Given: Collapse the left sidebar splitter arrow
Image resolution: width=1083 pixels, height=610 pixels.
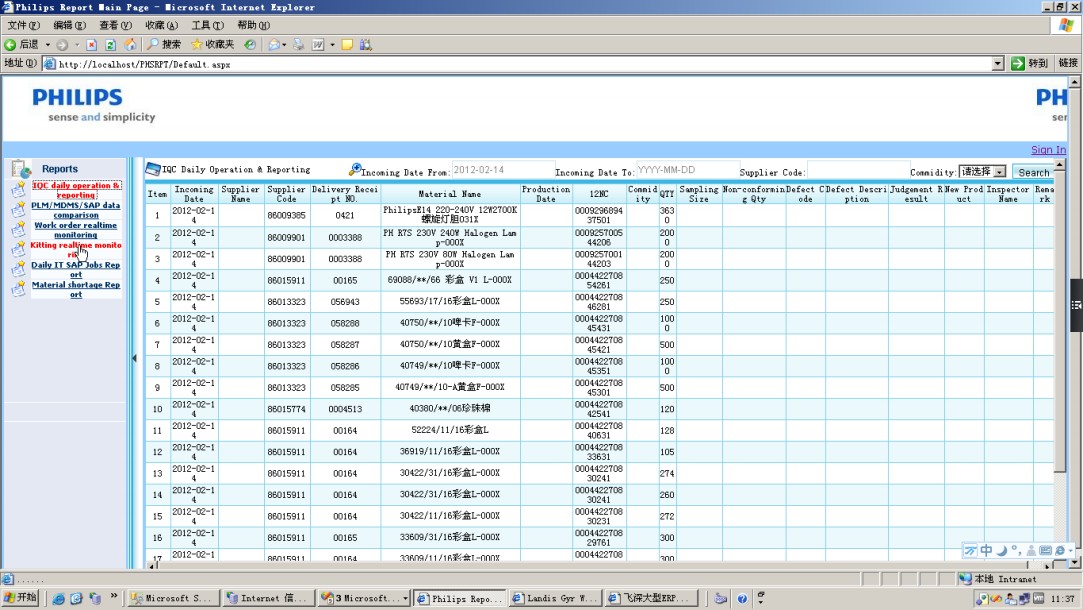Looking at the screenshot, I should click(134, 358).
